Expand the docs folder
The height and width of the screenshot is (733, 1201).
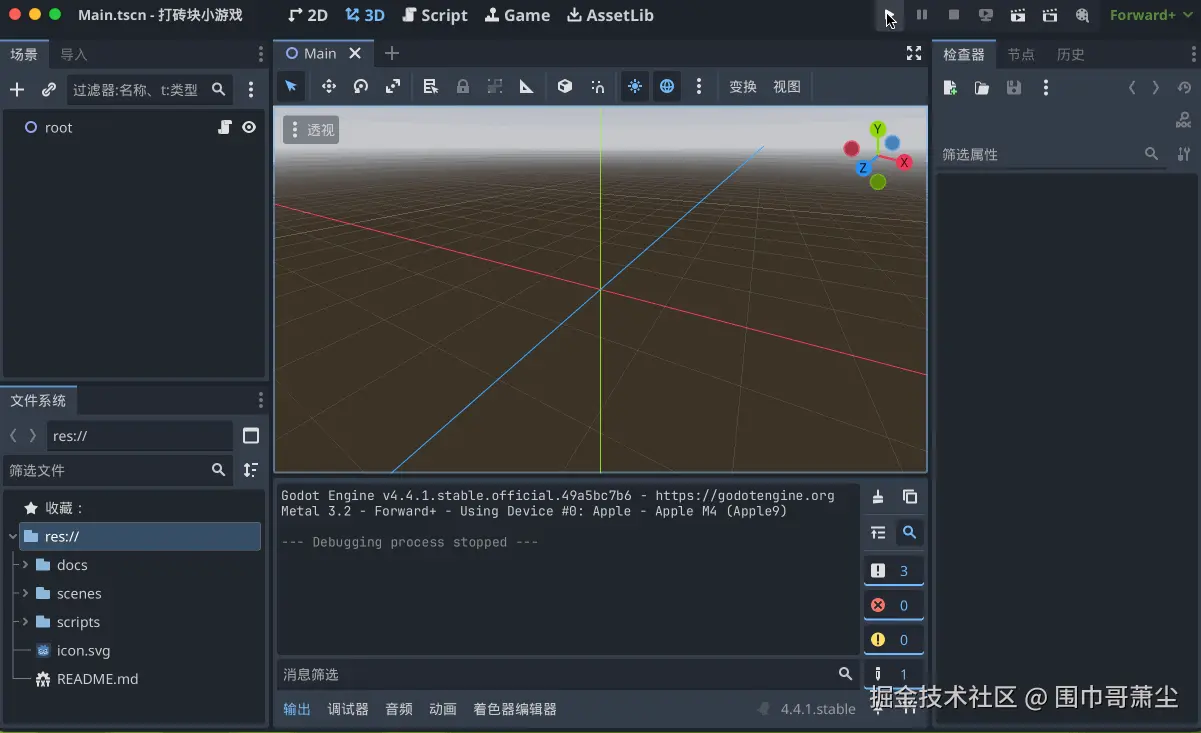(25, 565)
